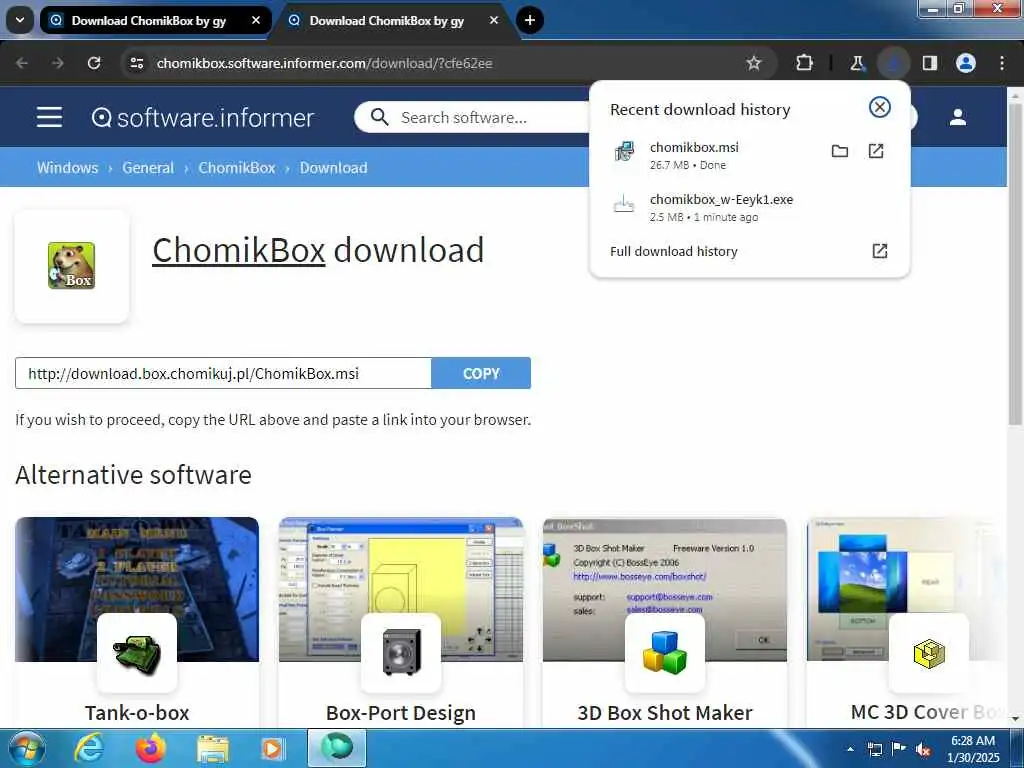Image resolution: width=1024 pixels, height=768 pixels.
Task: Open the 3D Box Shot Maker title
Action: click(664, 712)
